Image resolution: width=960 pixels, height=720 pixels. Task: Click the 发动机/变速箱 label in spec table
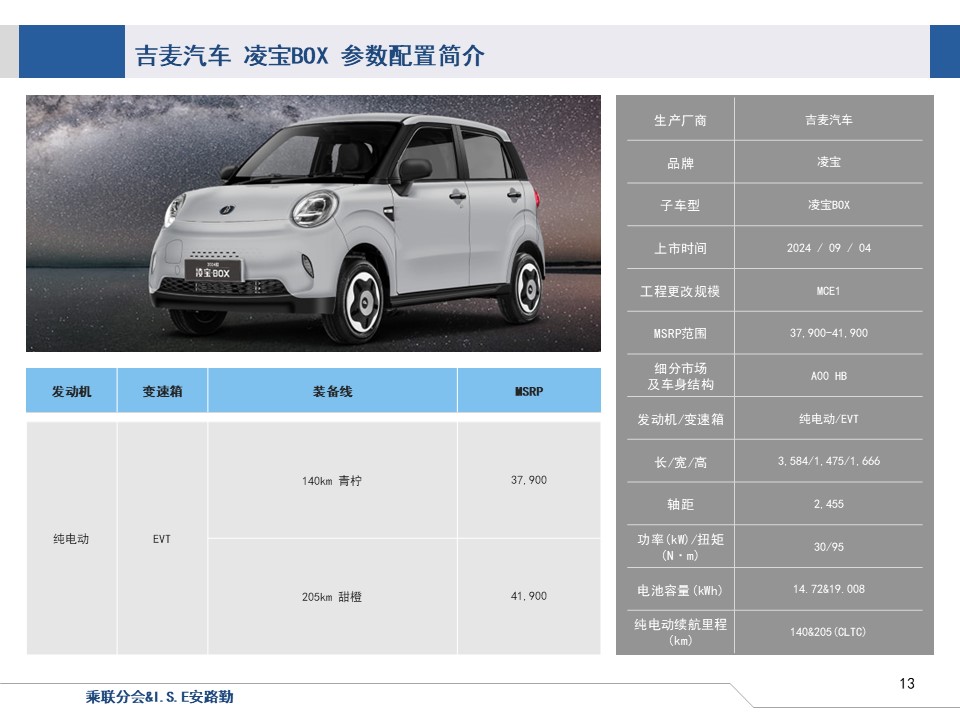click(680, 419)
